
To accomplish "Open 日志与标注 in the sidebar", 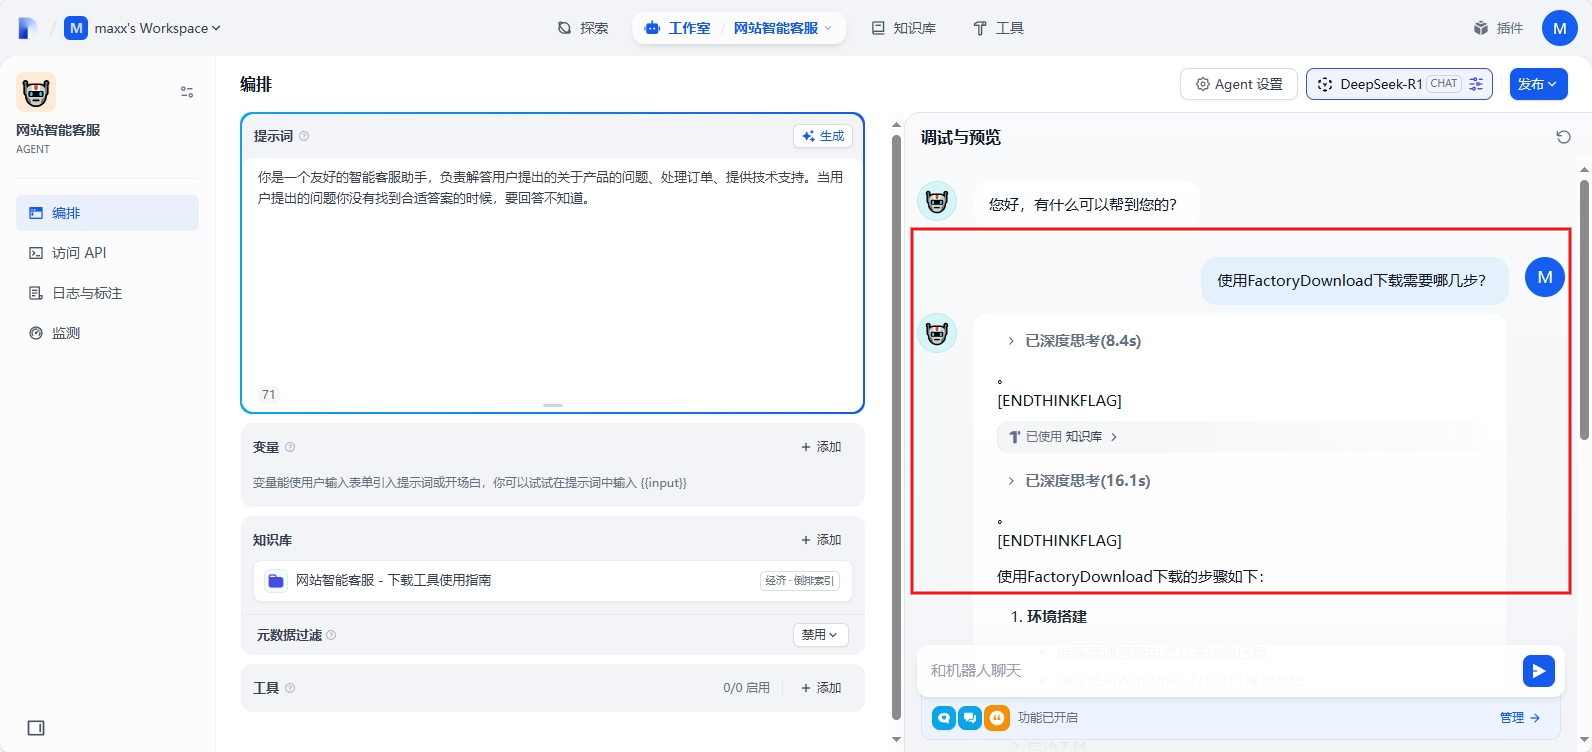I will pyautogui.click(x=107, y=293).
